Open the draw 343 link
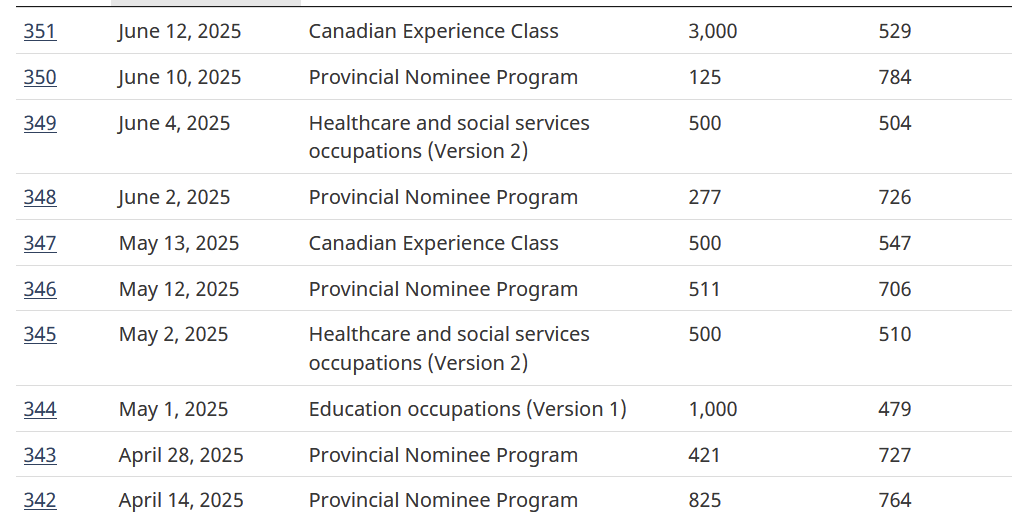Screen dimensions: 1012x519 [x=40, y=455]
